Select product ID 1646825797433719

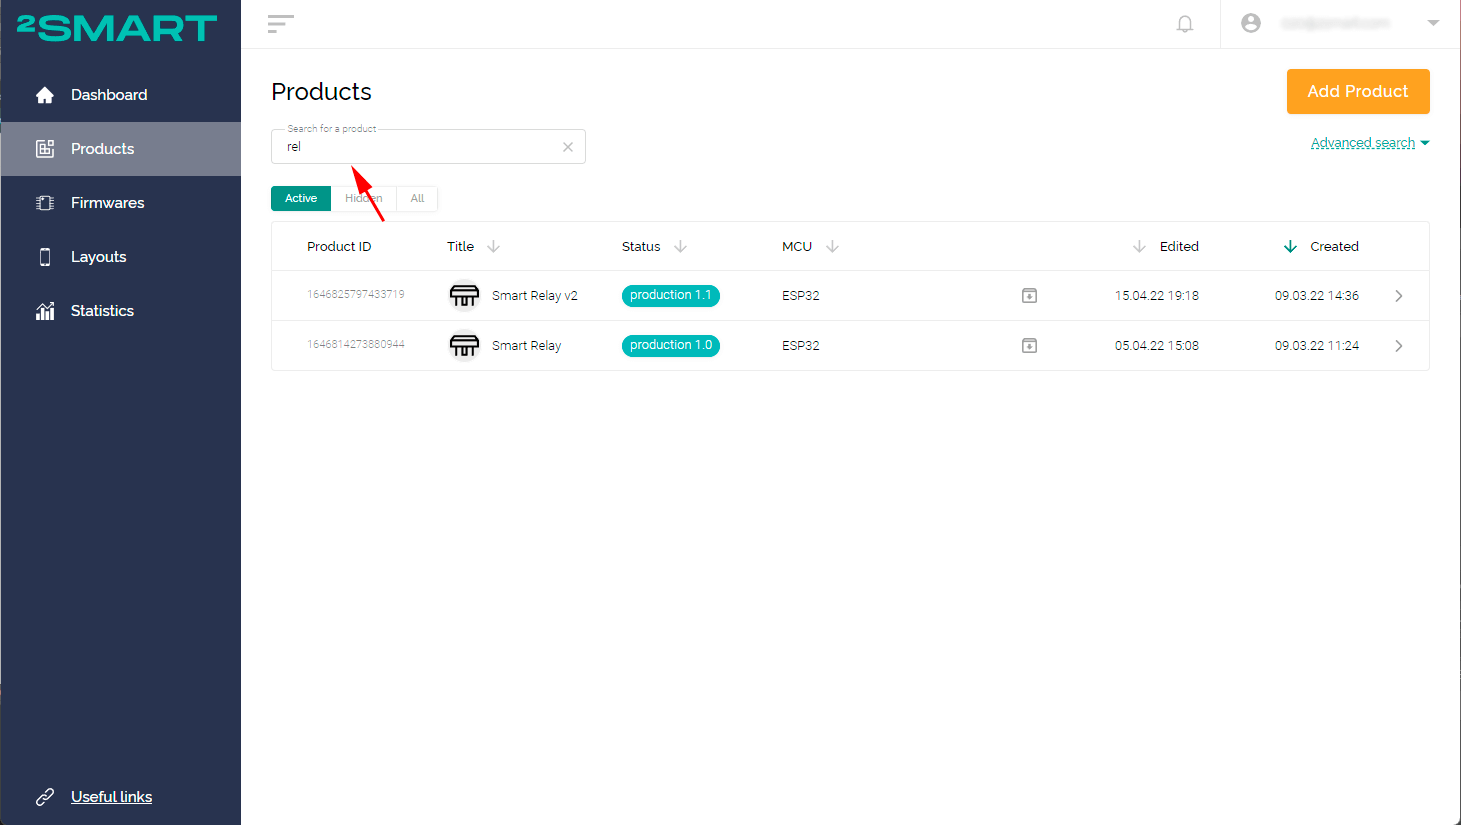(x=356, y=294)
